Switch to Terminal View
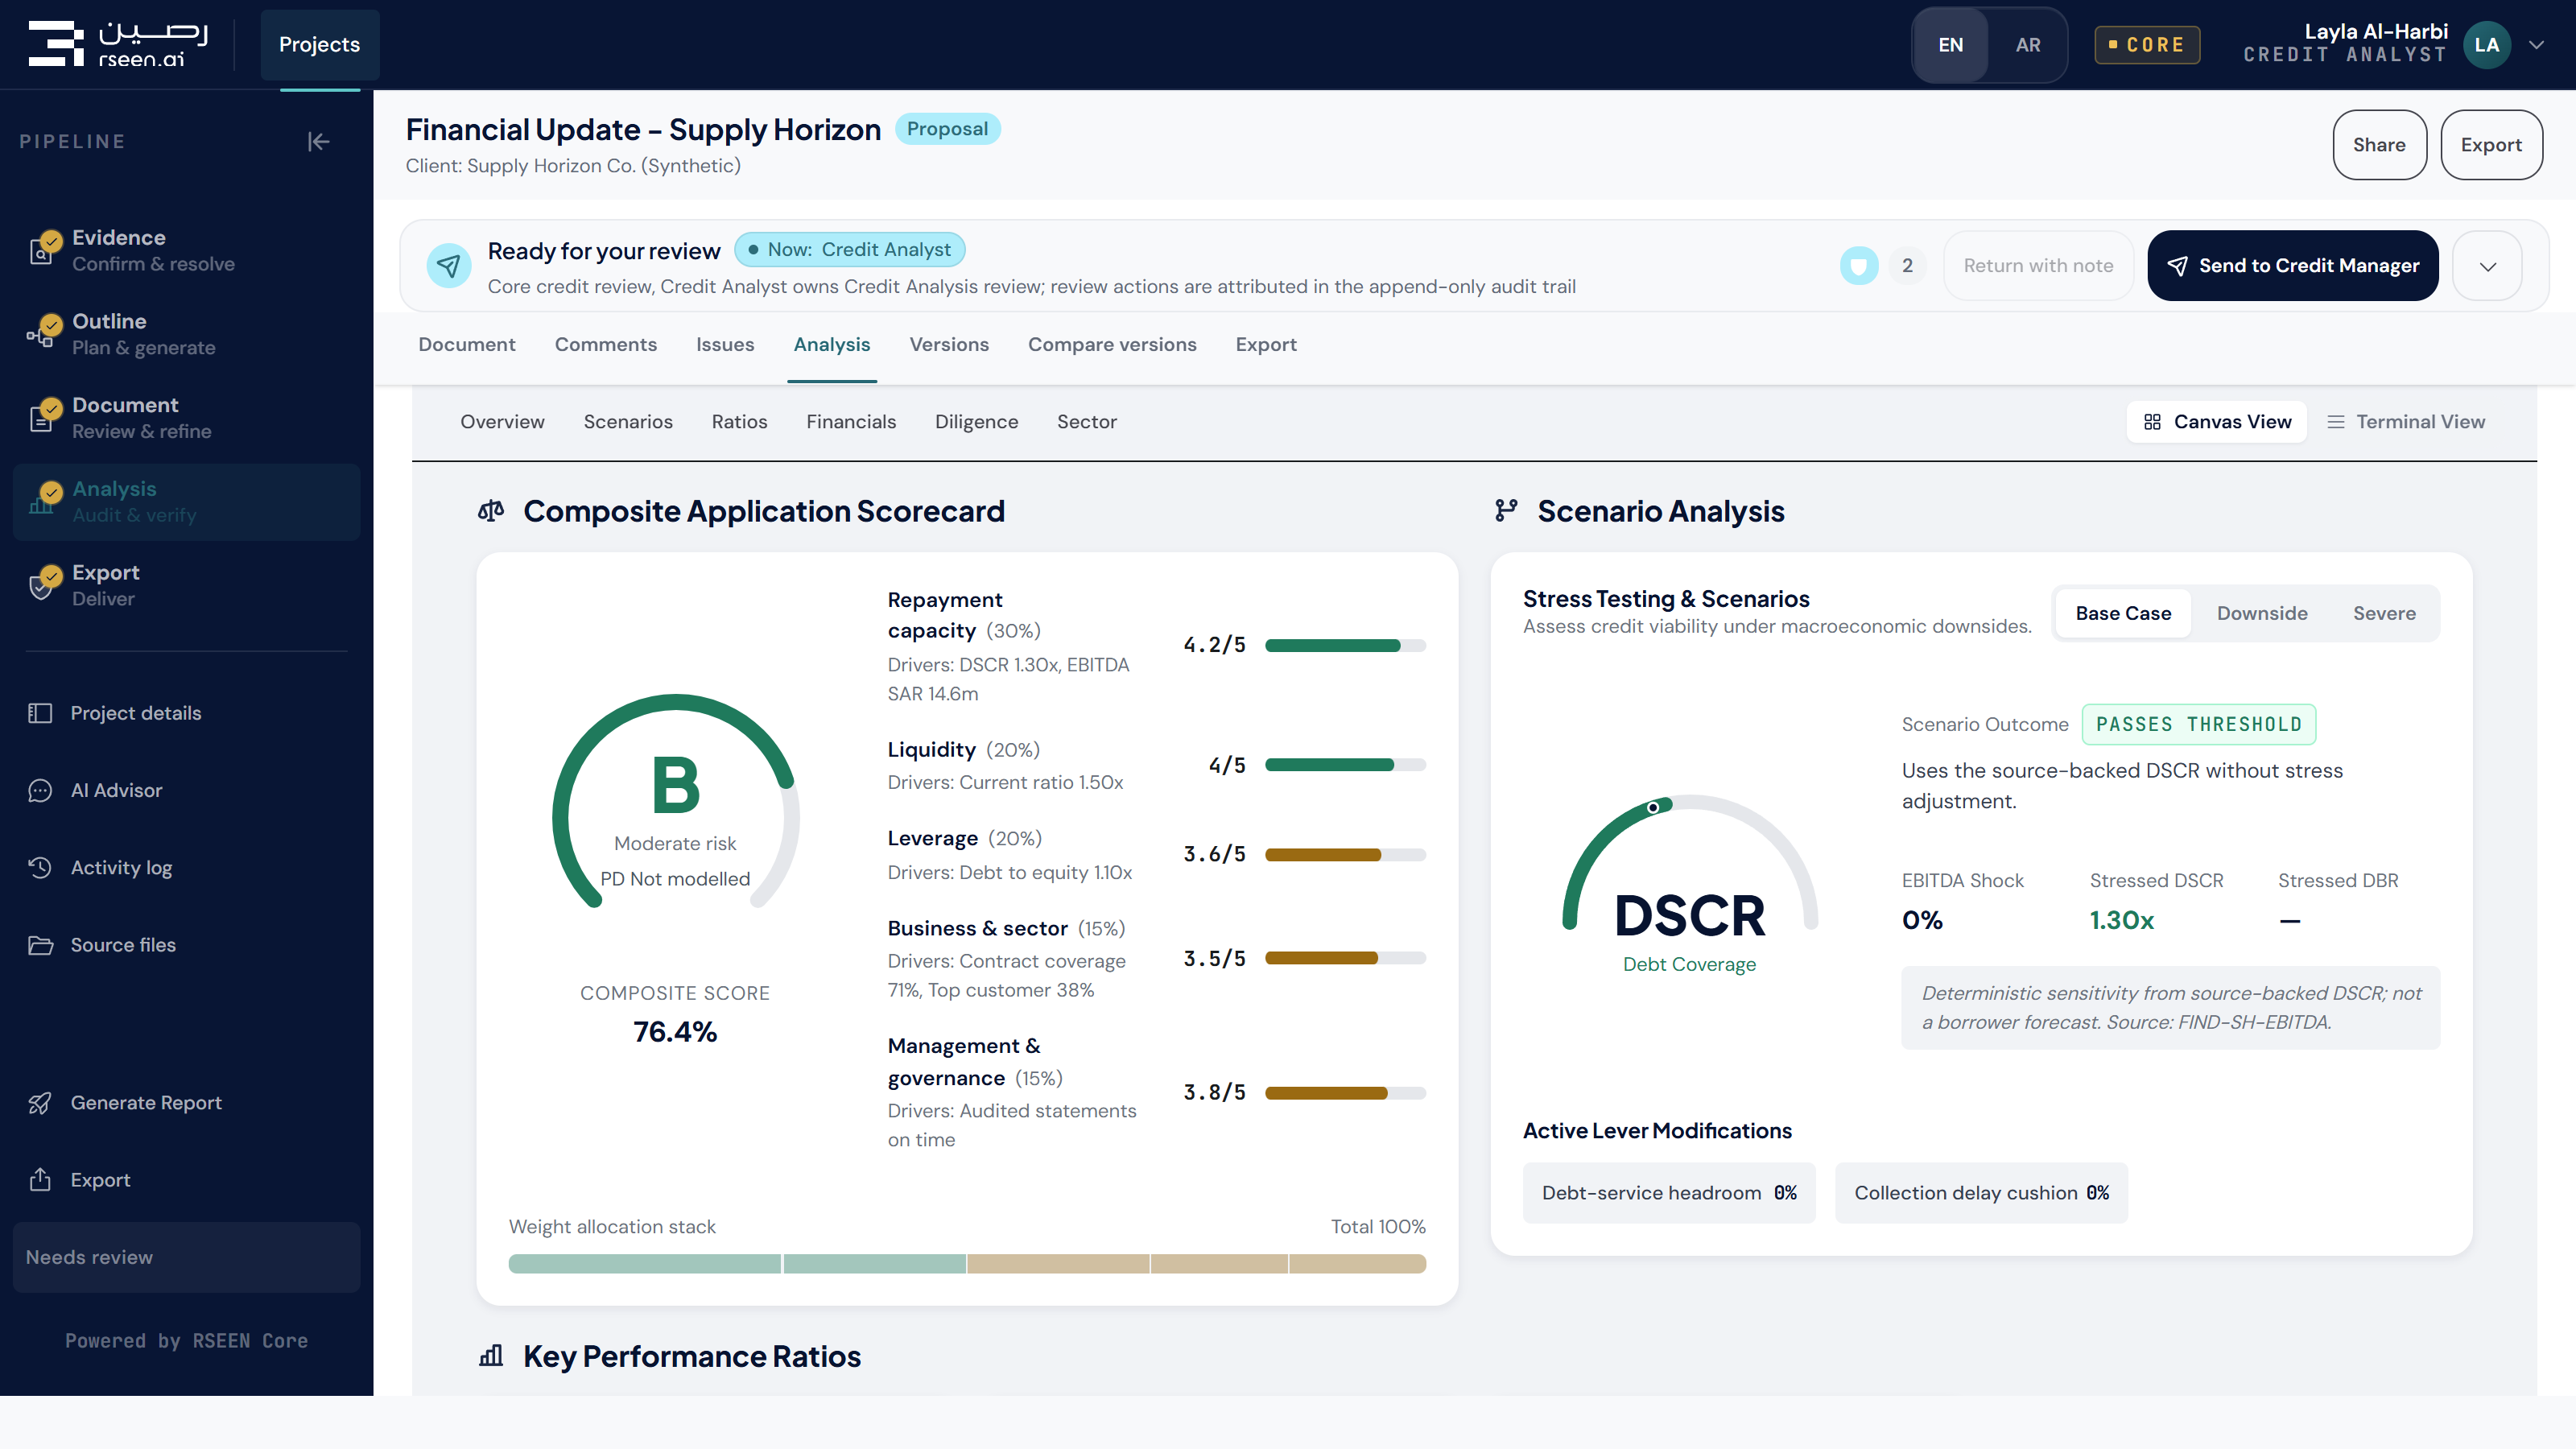The height and width of the screenshot is (1449, 2576). click(x=2405, y=422)
